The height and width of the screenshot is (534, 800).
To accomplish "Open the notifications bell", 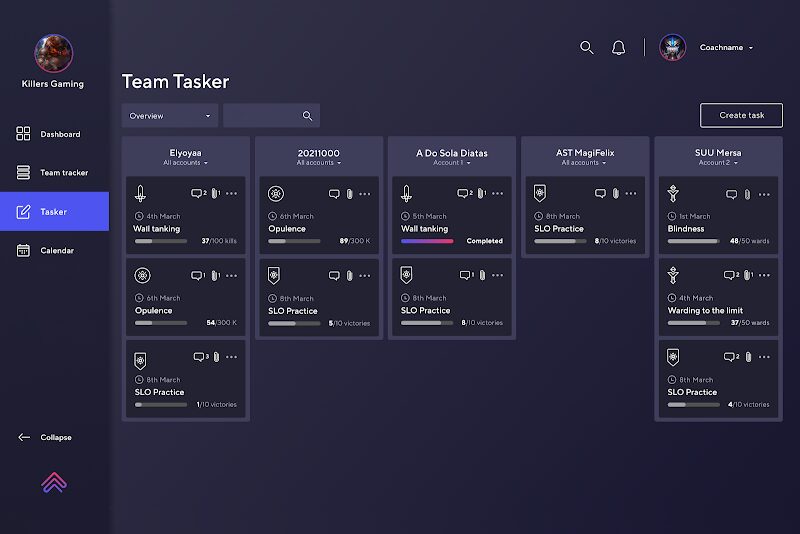I will 618,47.
